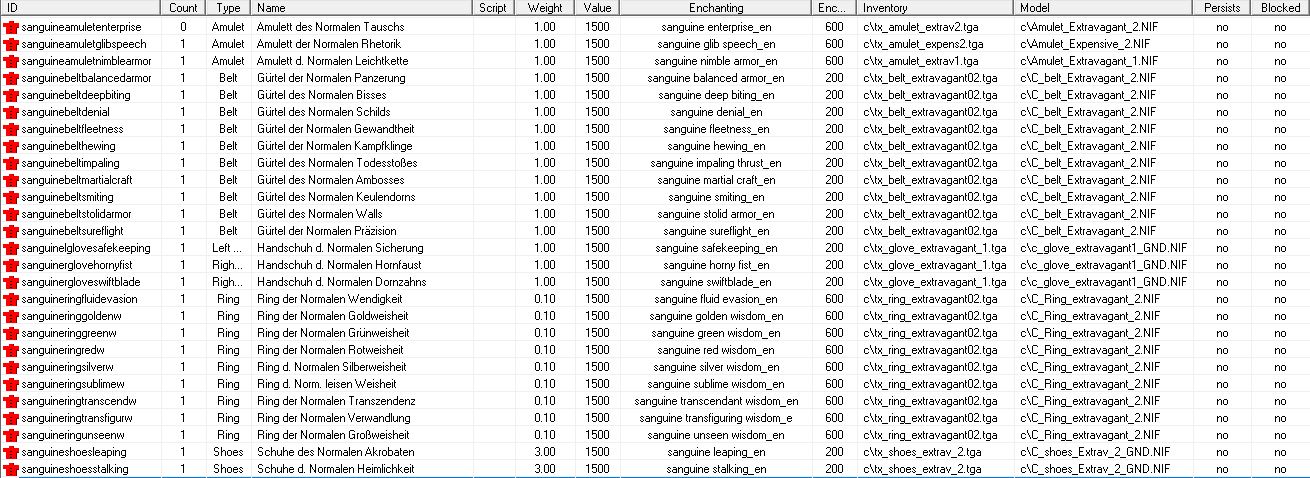Select the icon for sanguinebeltimpaling
This screenshot has width=1310, height=478.
pyautogui.click(x=11, y=163)
